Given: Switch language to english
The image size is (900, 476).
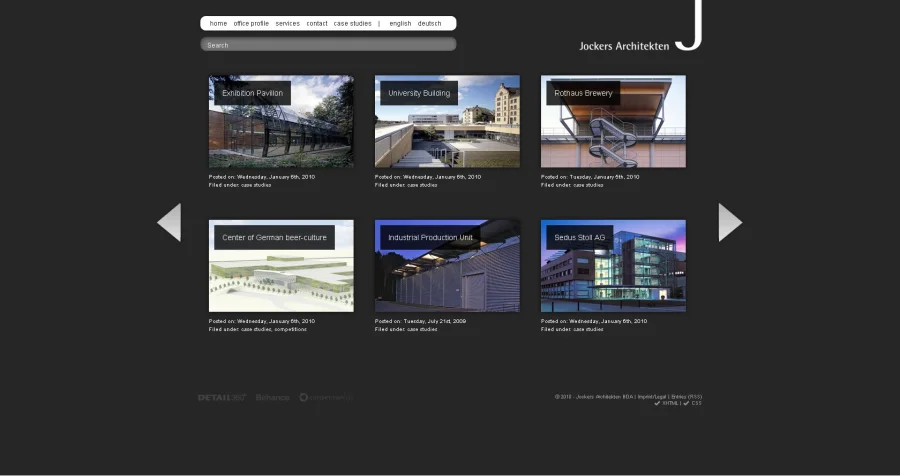Looking at the screenshot, I should (x=400, y=23).
